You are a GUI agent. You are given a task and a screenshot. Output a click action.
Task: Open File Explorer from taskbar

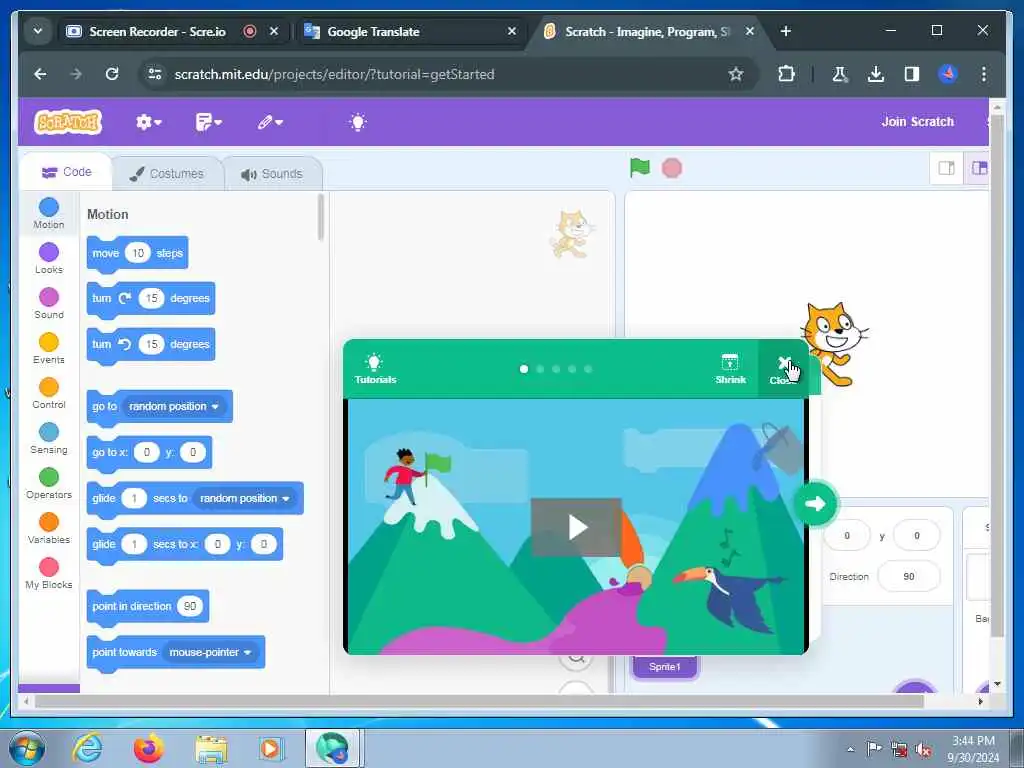[211, 749]
